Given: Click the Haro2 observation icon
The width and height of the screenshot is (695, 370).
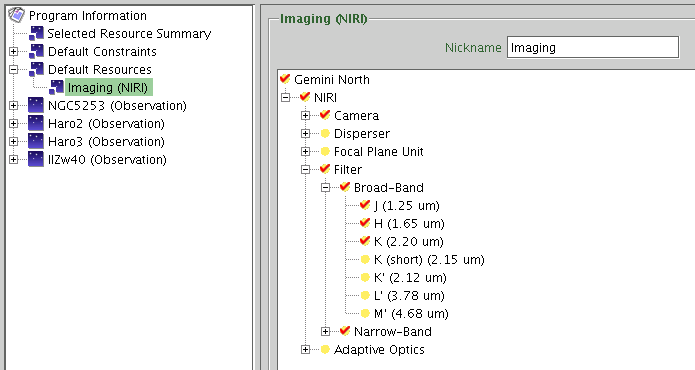Looking at the screenshot, I should click(36, 124).
